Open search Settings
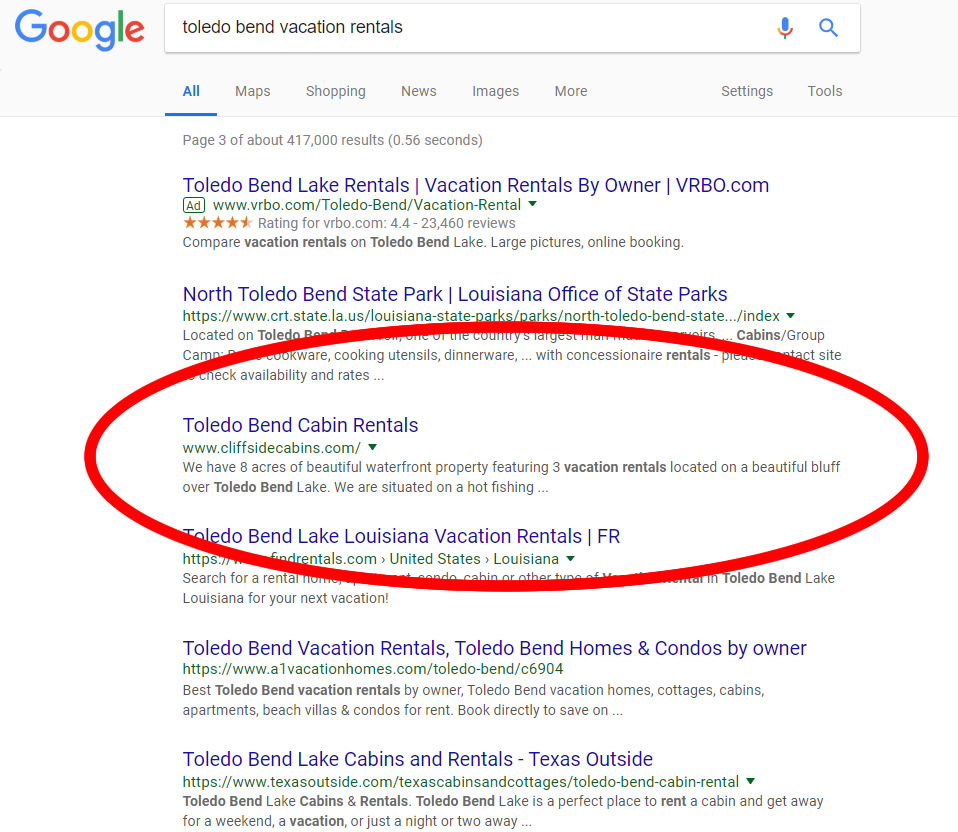 [747, 91]
